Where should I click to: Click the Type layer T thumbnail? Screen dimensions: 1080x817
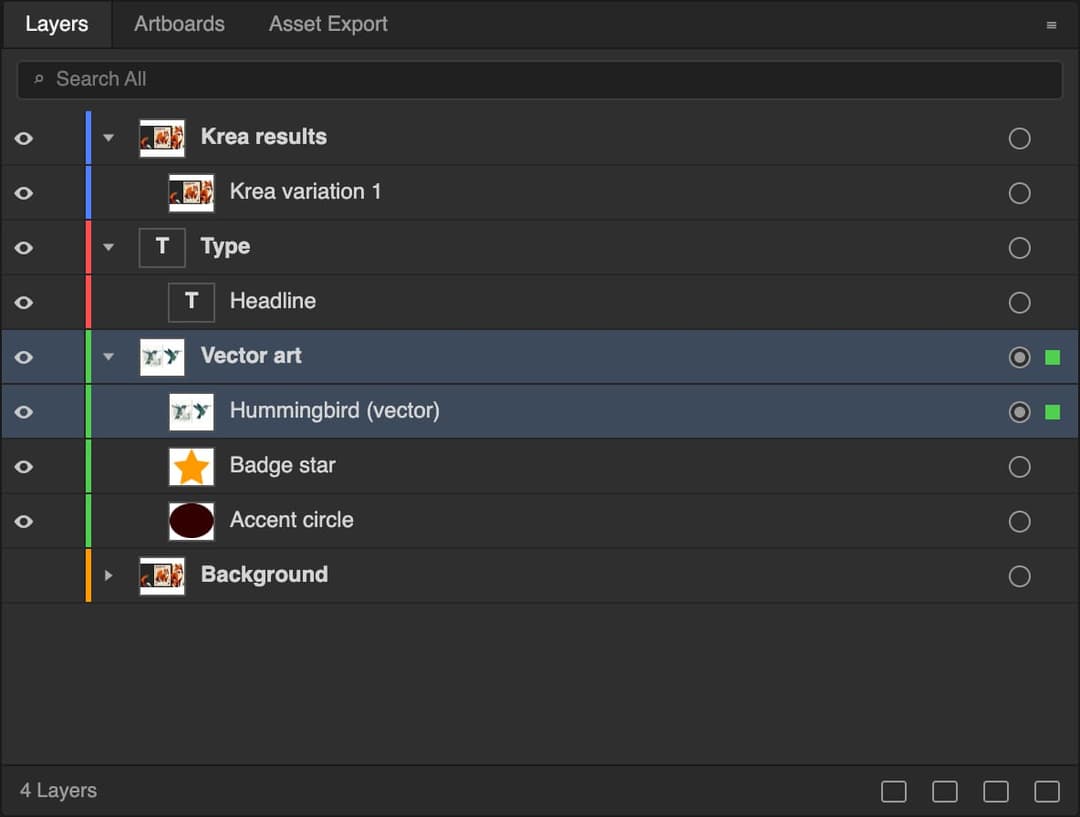pyautogui.click(x=162, y=247)
